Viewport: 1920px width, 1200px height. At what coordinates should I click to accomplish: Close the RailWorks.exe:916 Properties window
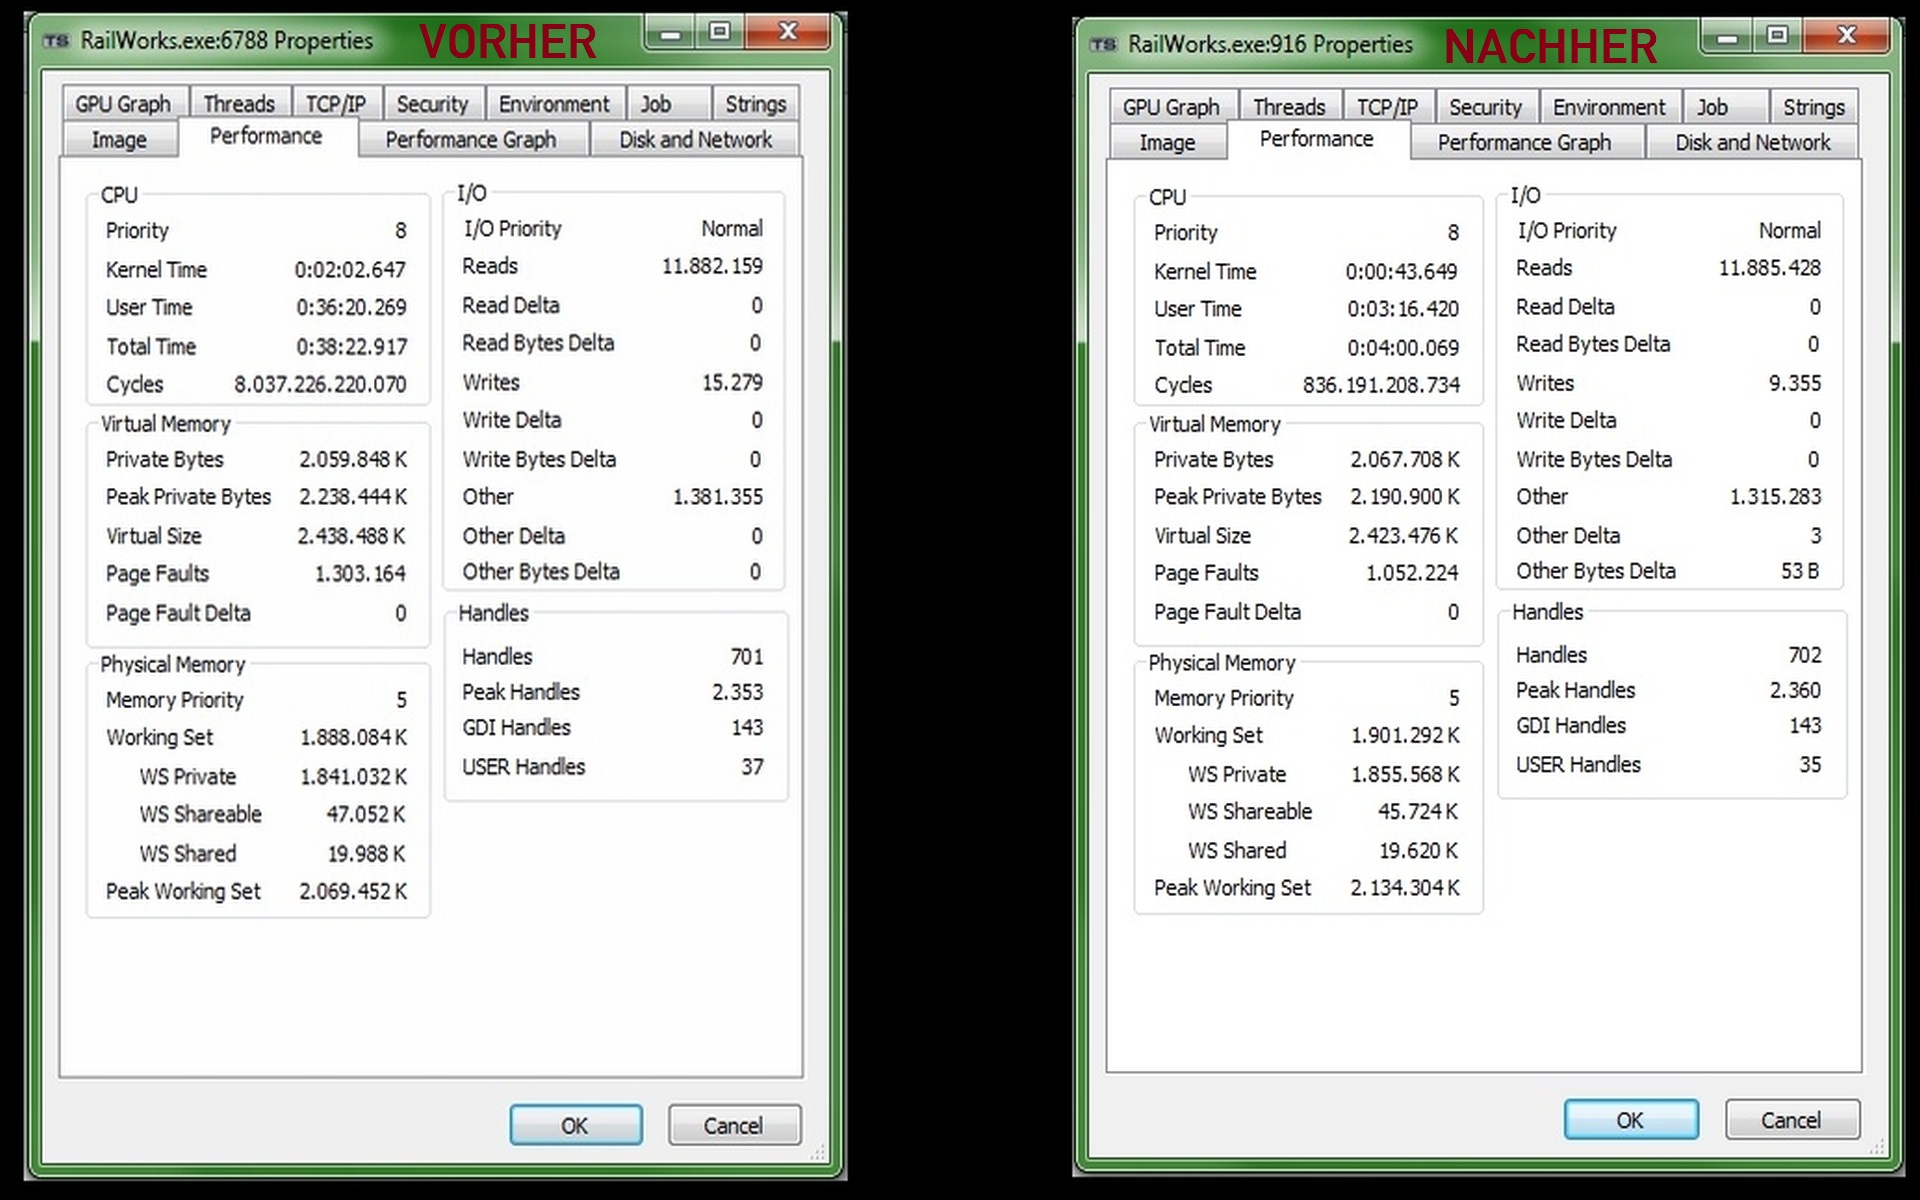pyautogui.click(x=1846, y=36)
